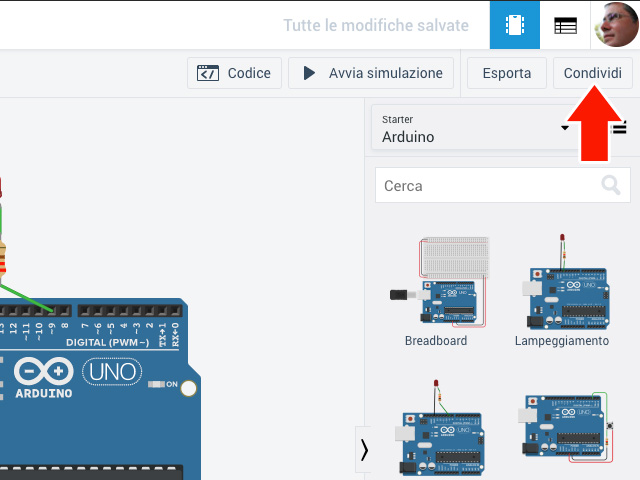The height and width of the screenshot is (480, 640).
Task: Click the Arduino infinity logo on board
Action: [43, 372]
